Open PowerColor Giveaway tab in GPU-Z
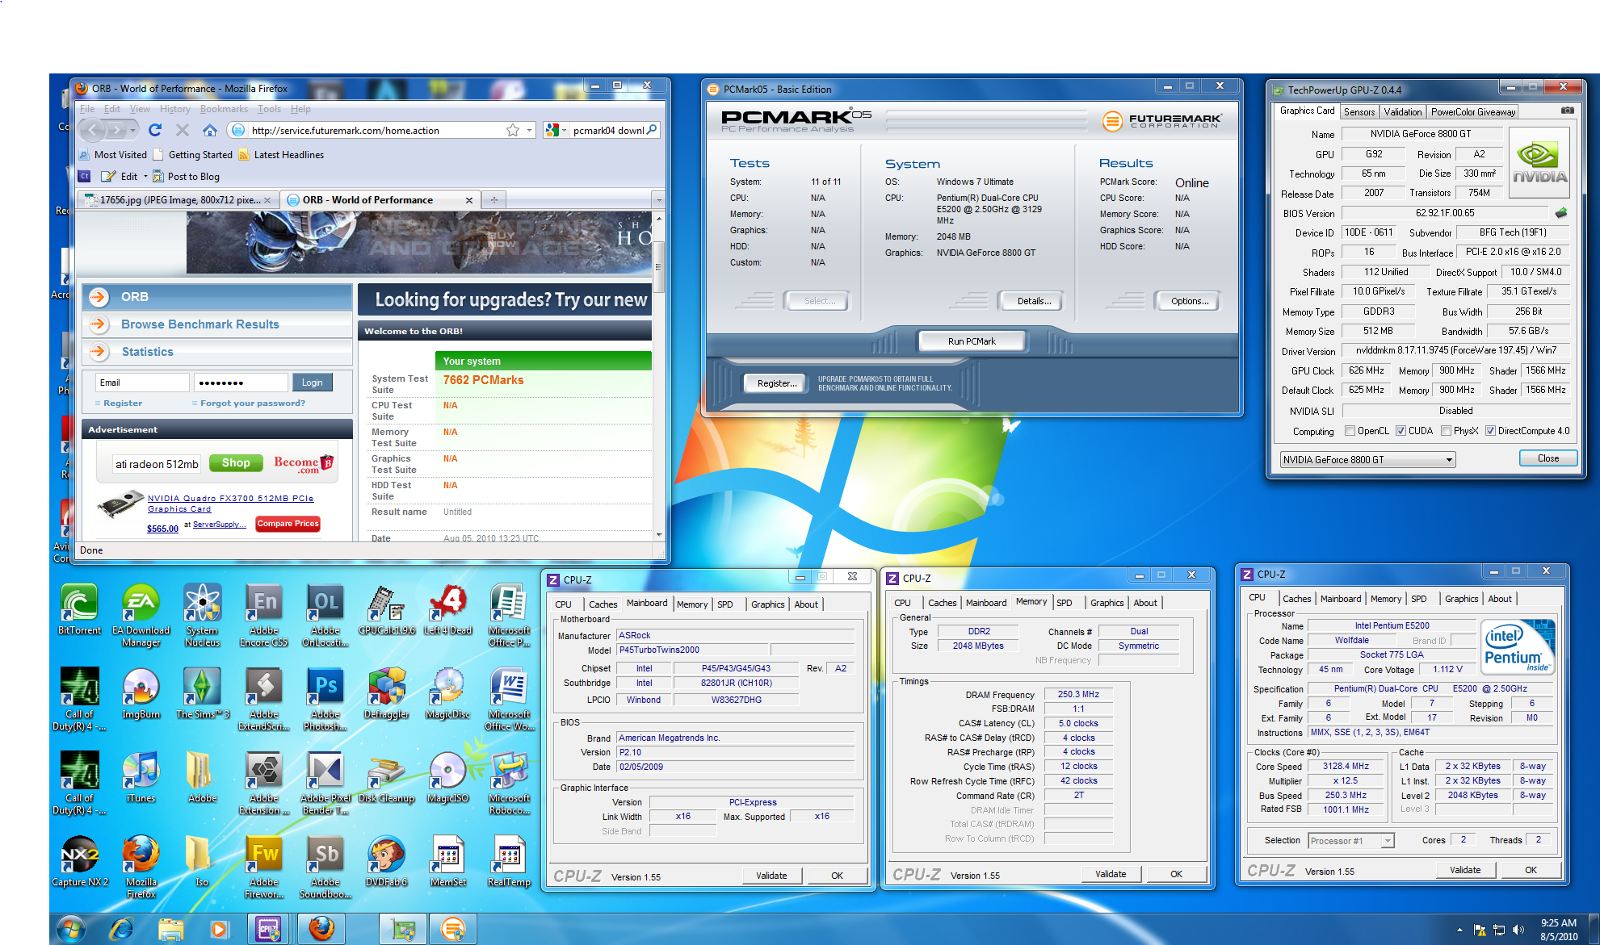This screenshot has height=945, width=1600. pos(1473,112)
